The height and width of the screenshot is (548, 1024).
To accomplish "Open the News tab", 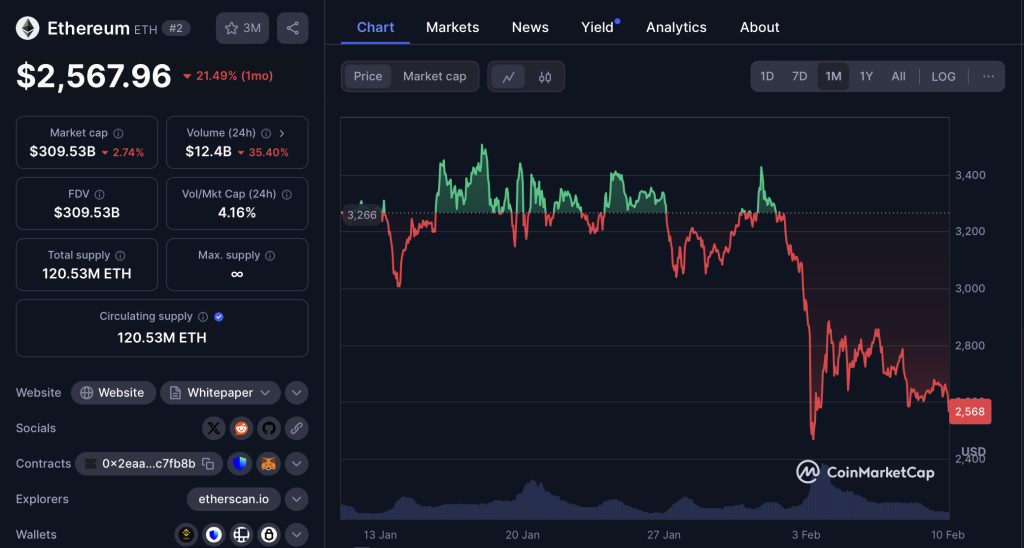I will [x=530, y=27].
